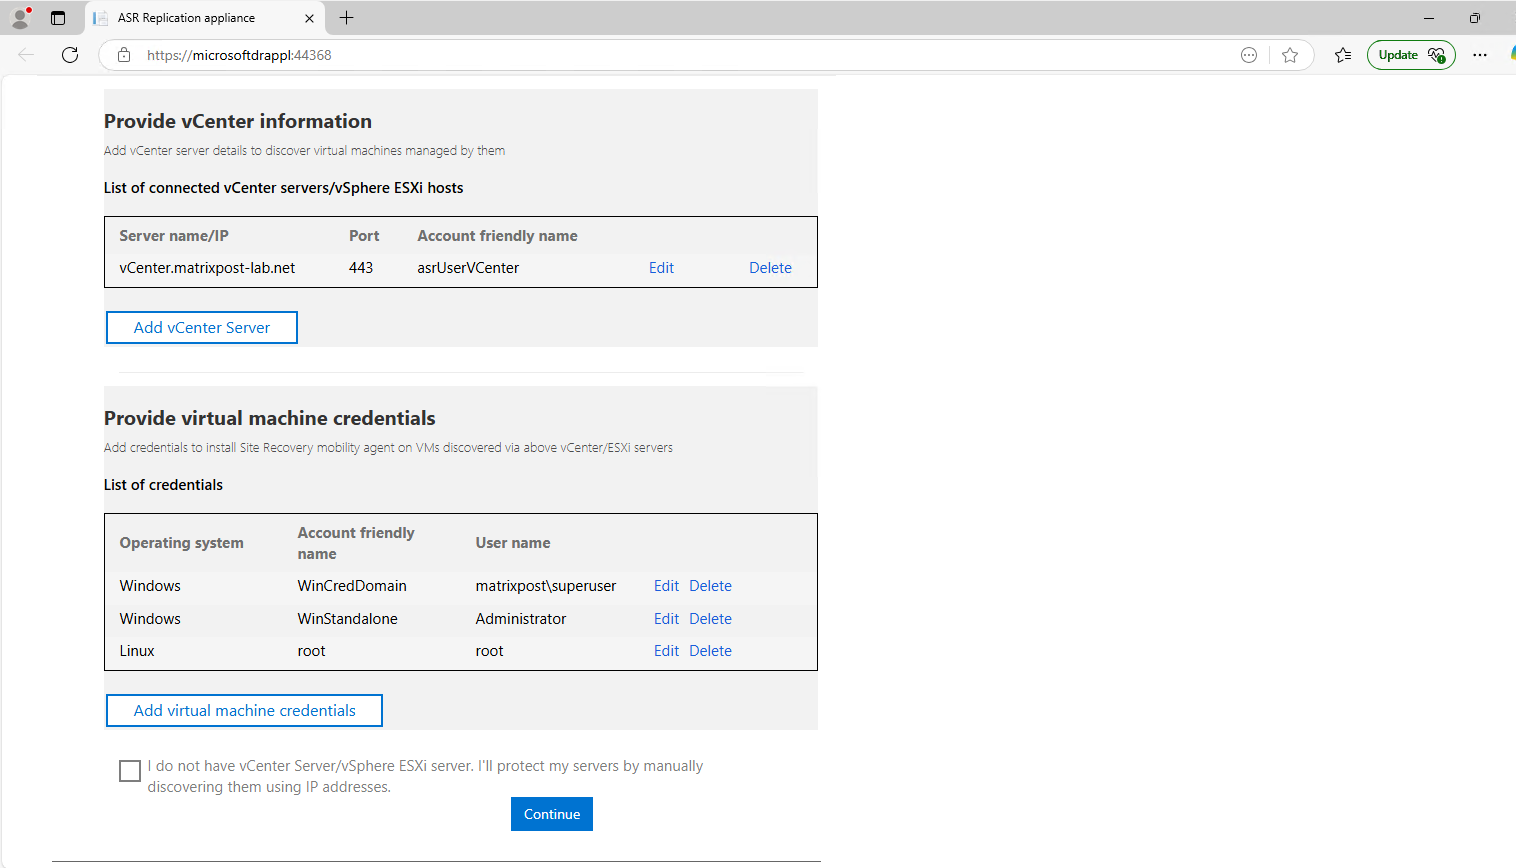Select the WinCredDomain friendly name cell
Screen dimensions: 1516x868
[x=352, y=586]
